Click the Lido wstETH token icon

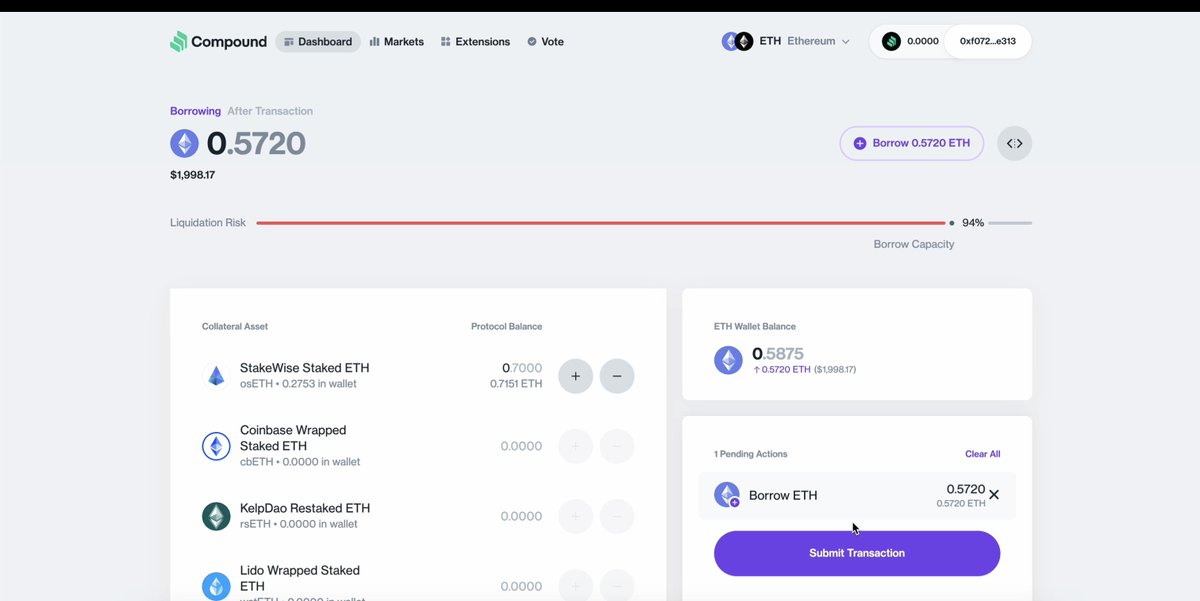[x=216, y=586]
